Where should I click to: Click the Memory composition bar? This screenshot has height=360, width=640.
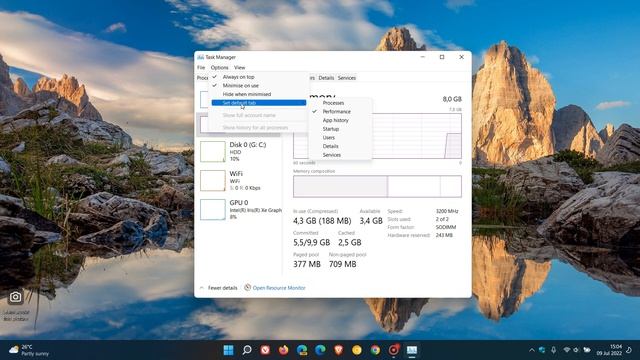(x=378, y=186)
